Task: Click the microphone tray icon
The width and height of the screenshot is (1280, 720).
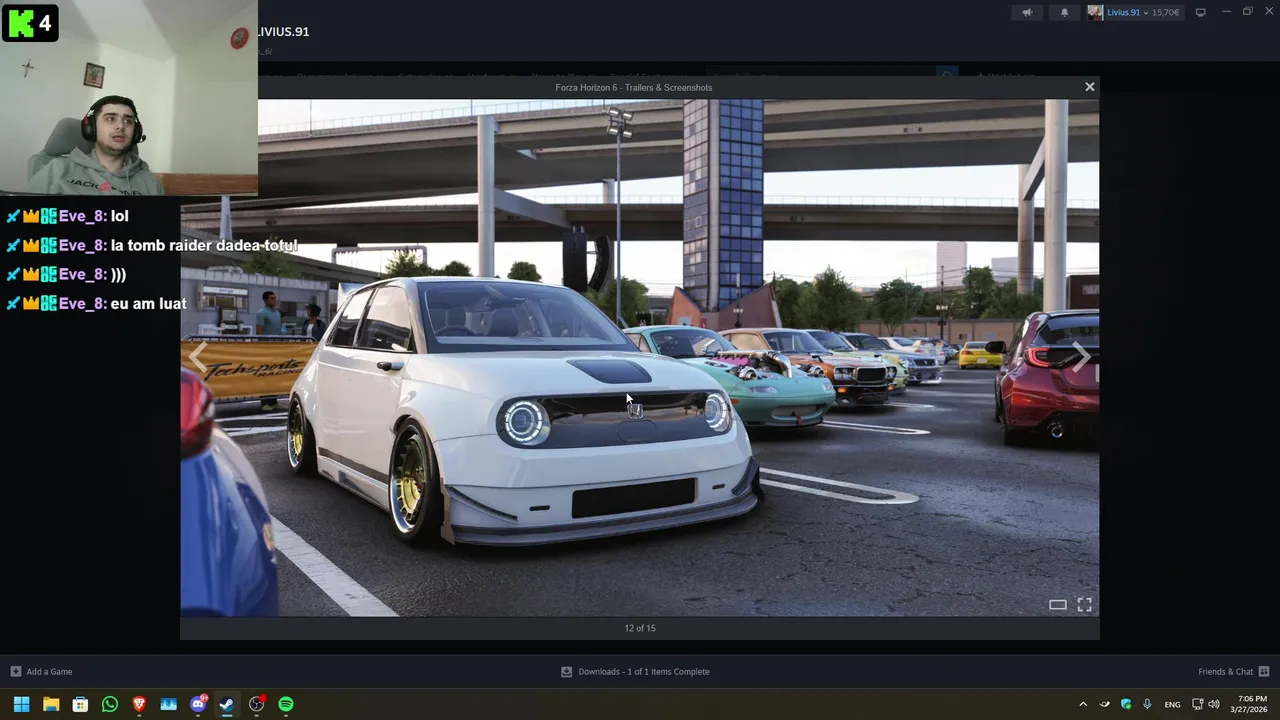Action: (1147, 704)
